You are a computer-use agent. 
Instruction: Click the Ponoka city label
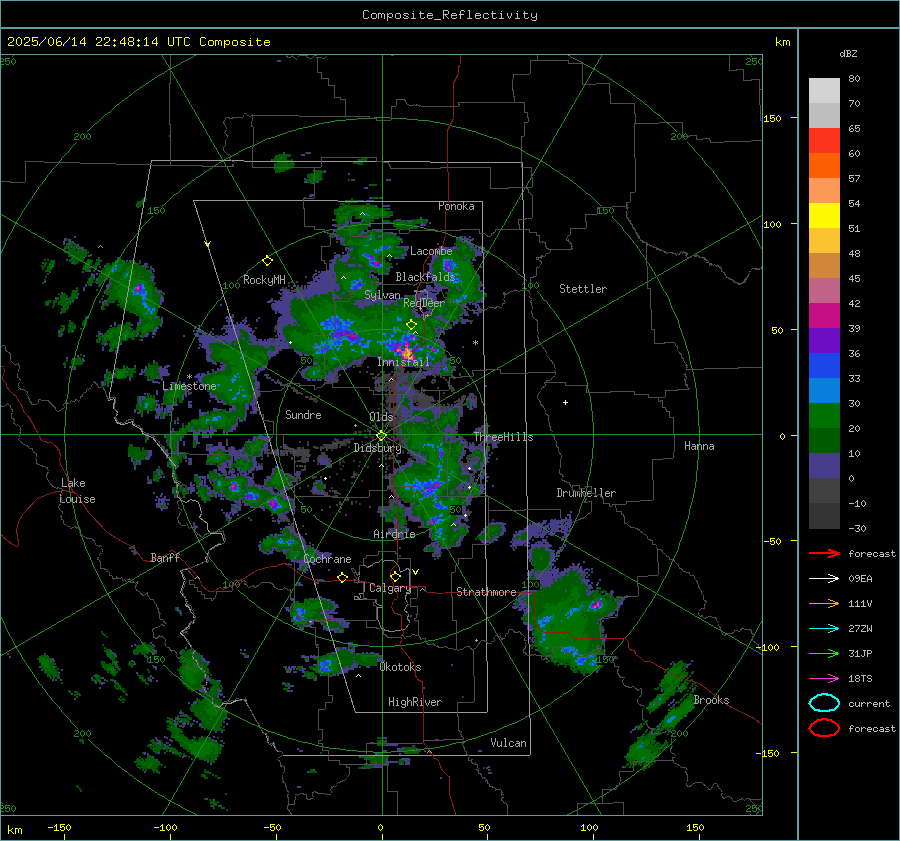(456, 206)
